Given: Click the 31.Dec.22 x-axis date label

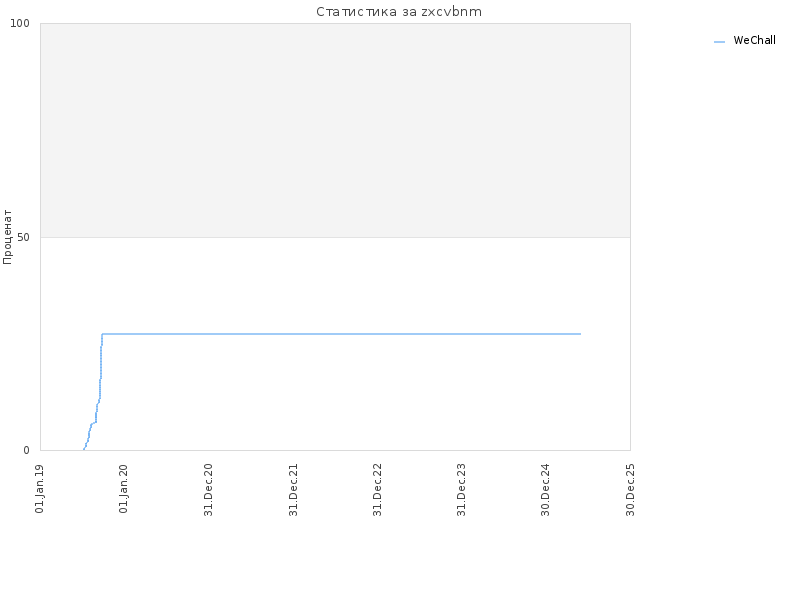Looking at the screenshot, I should (378, 490).
